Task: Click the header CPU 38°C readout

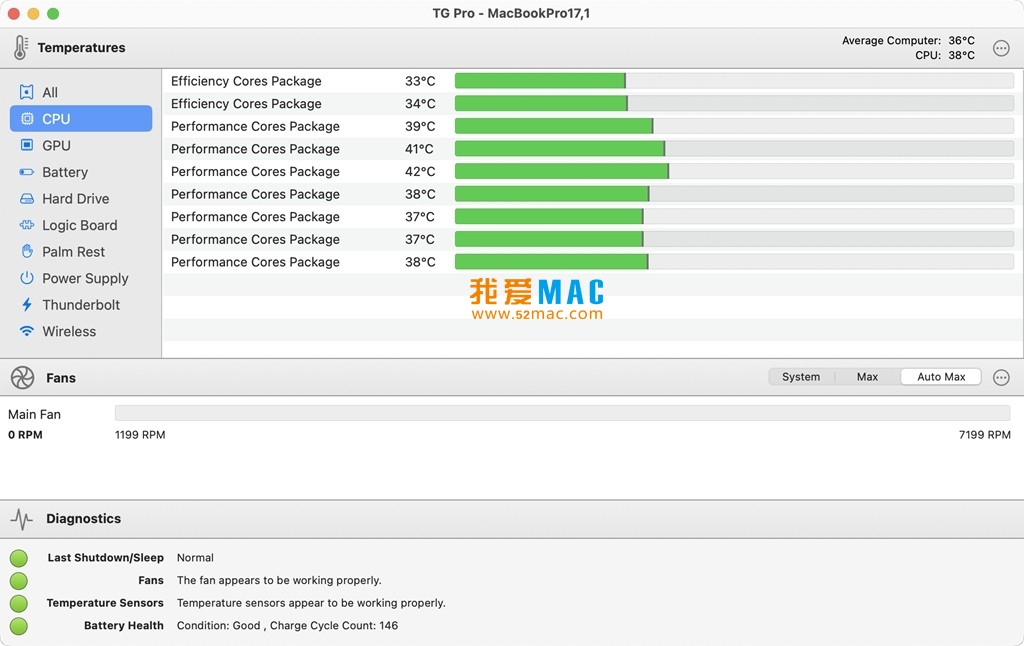Action: pos(944,56)
